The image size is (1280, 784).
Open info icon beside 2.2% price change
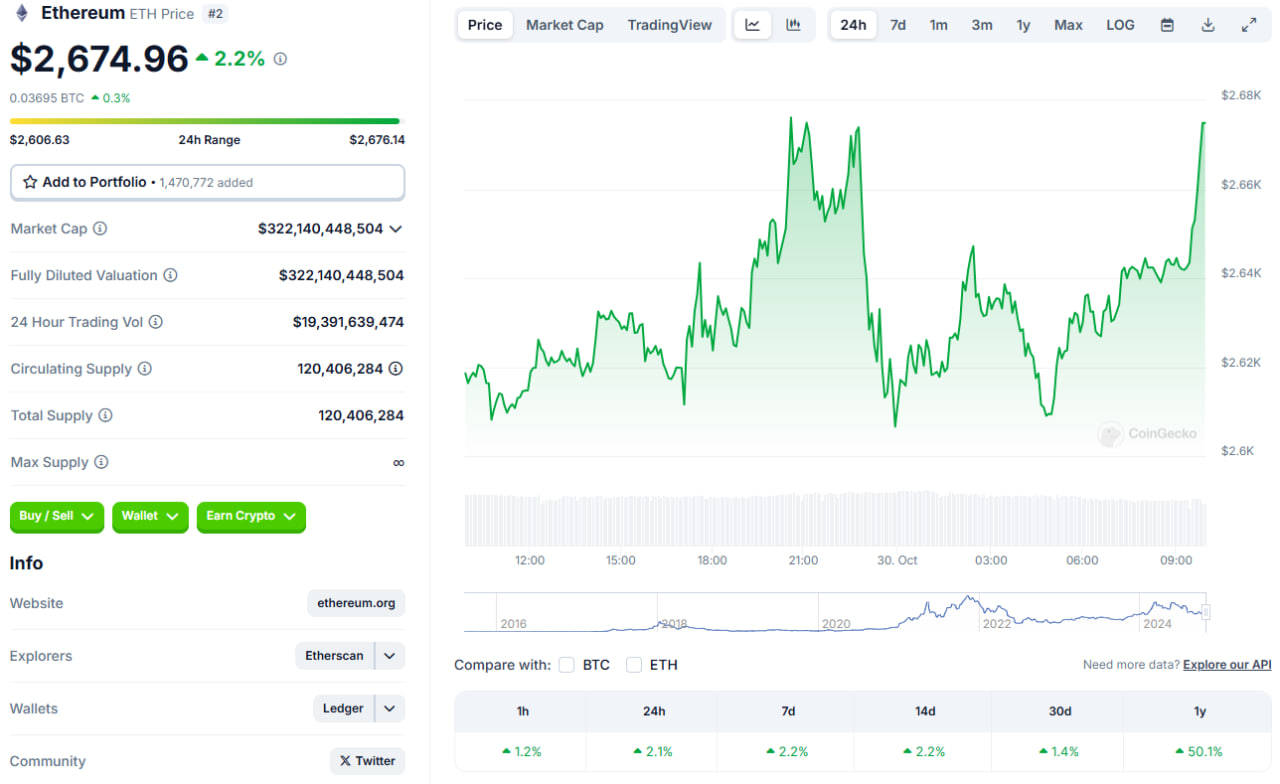pos(280,59)
